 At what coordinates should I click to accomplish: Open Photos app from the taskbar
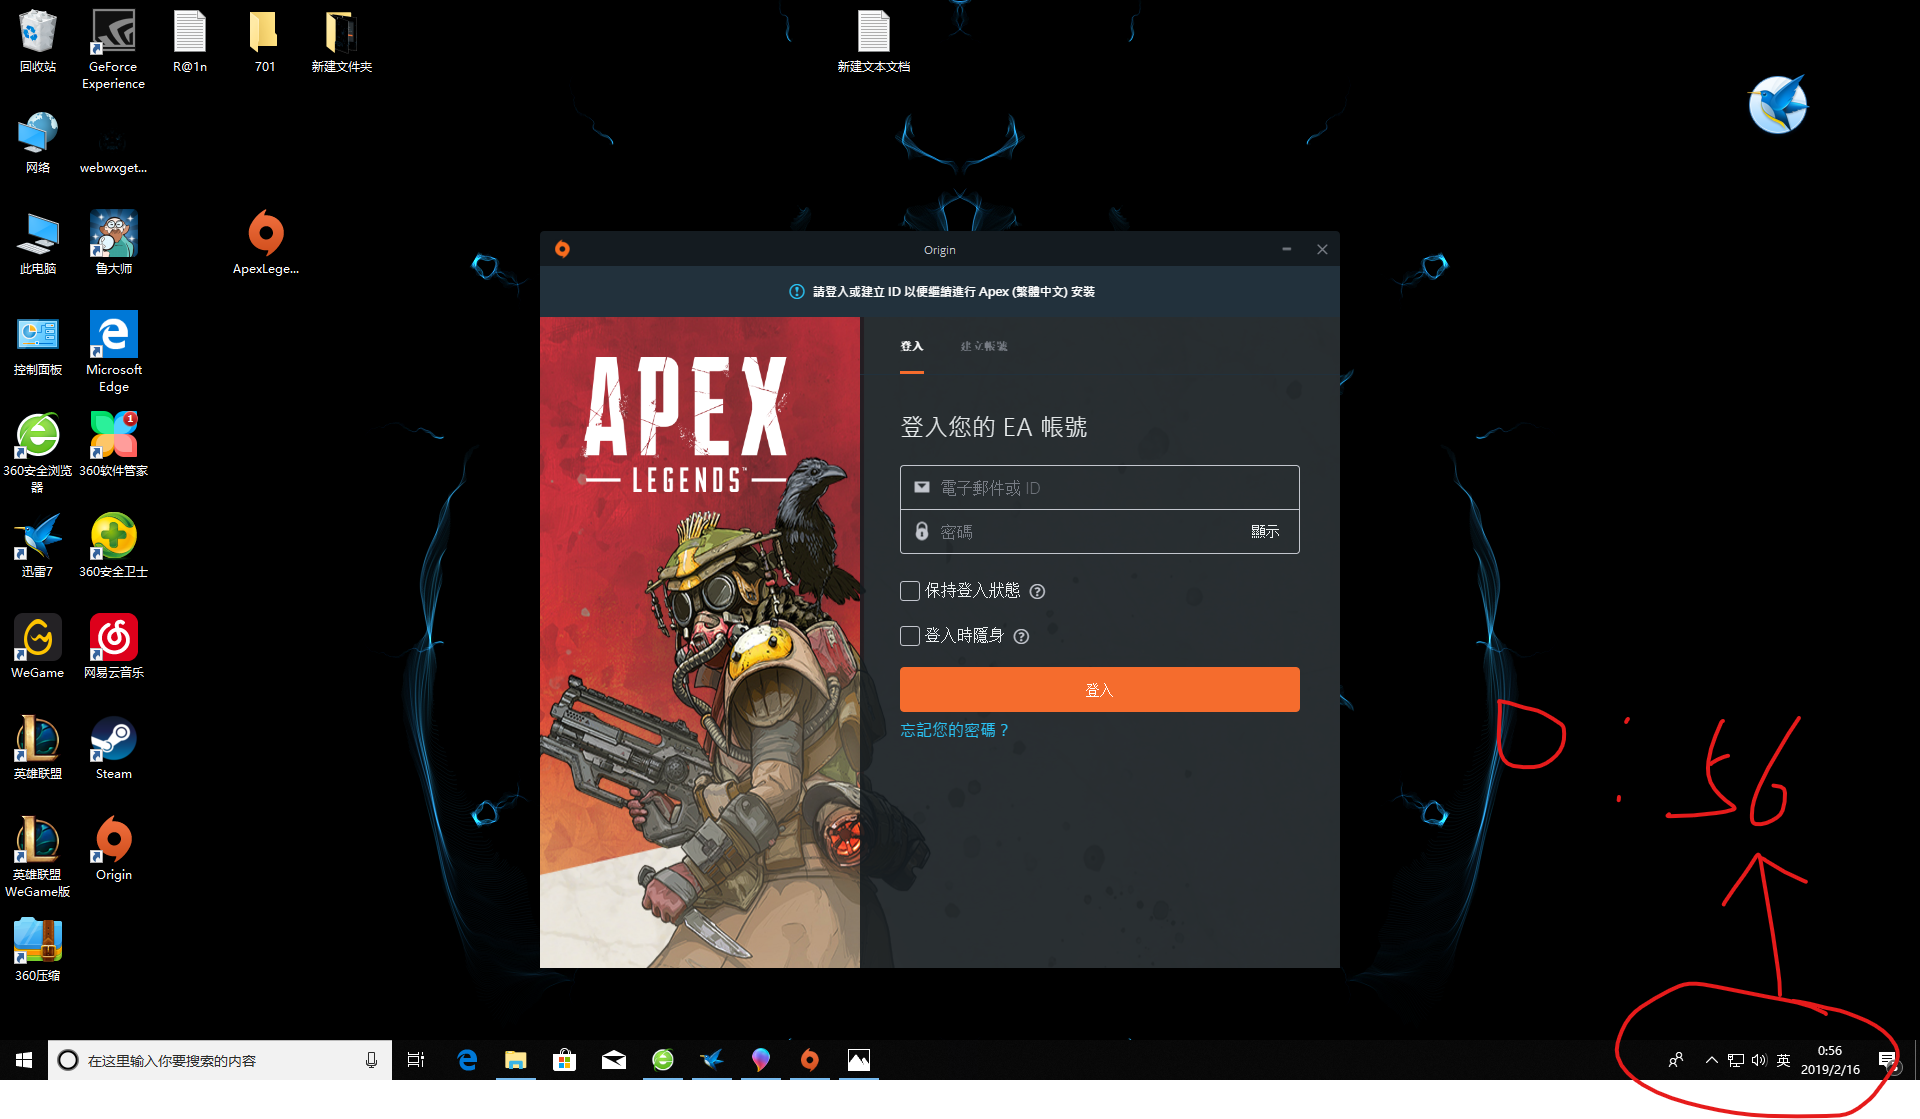[858, 1060]
